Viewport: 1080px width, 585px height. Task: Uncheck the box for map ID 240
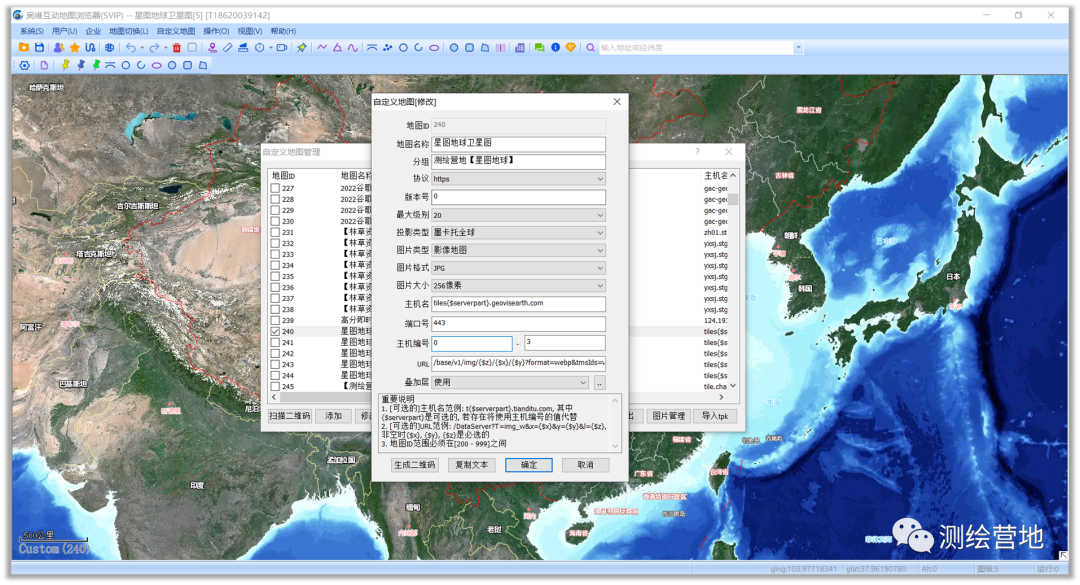point(276,331)
